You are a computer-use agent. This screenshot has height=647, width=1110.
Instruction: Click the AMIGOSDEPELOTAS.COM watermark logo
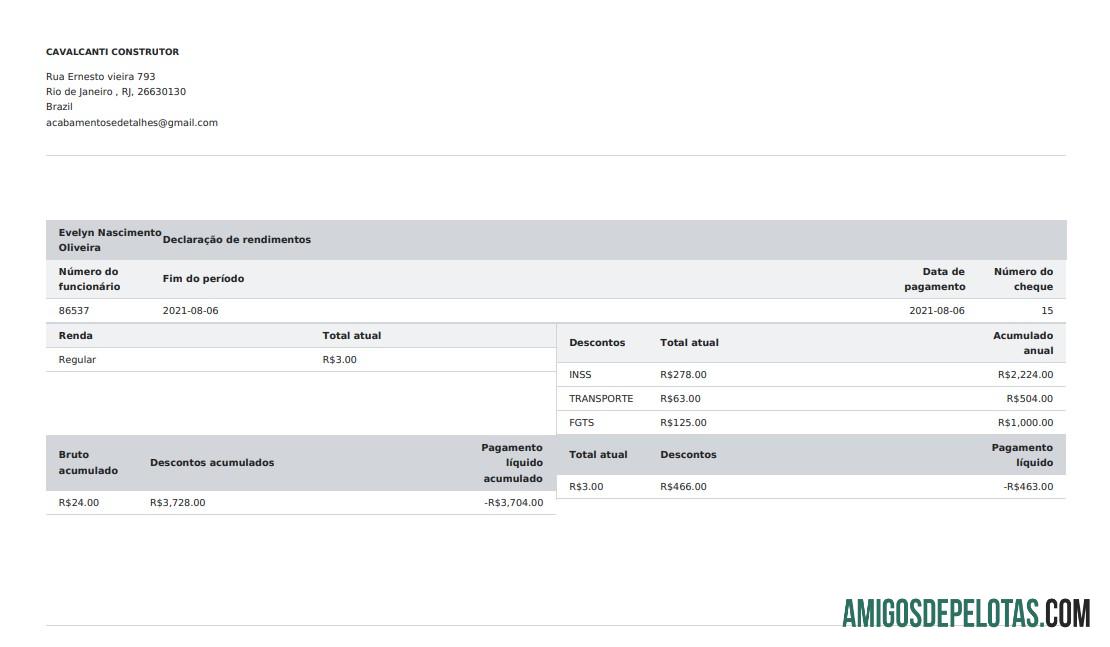point(965,612)
